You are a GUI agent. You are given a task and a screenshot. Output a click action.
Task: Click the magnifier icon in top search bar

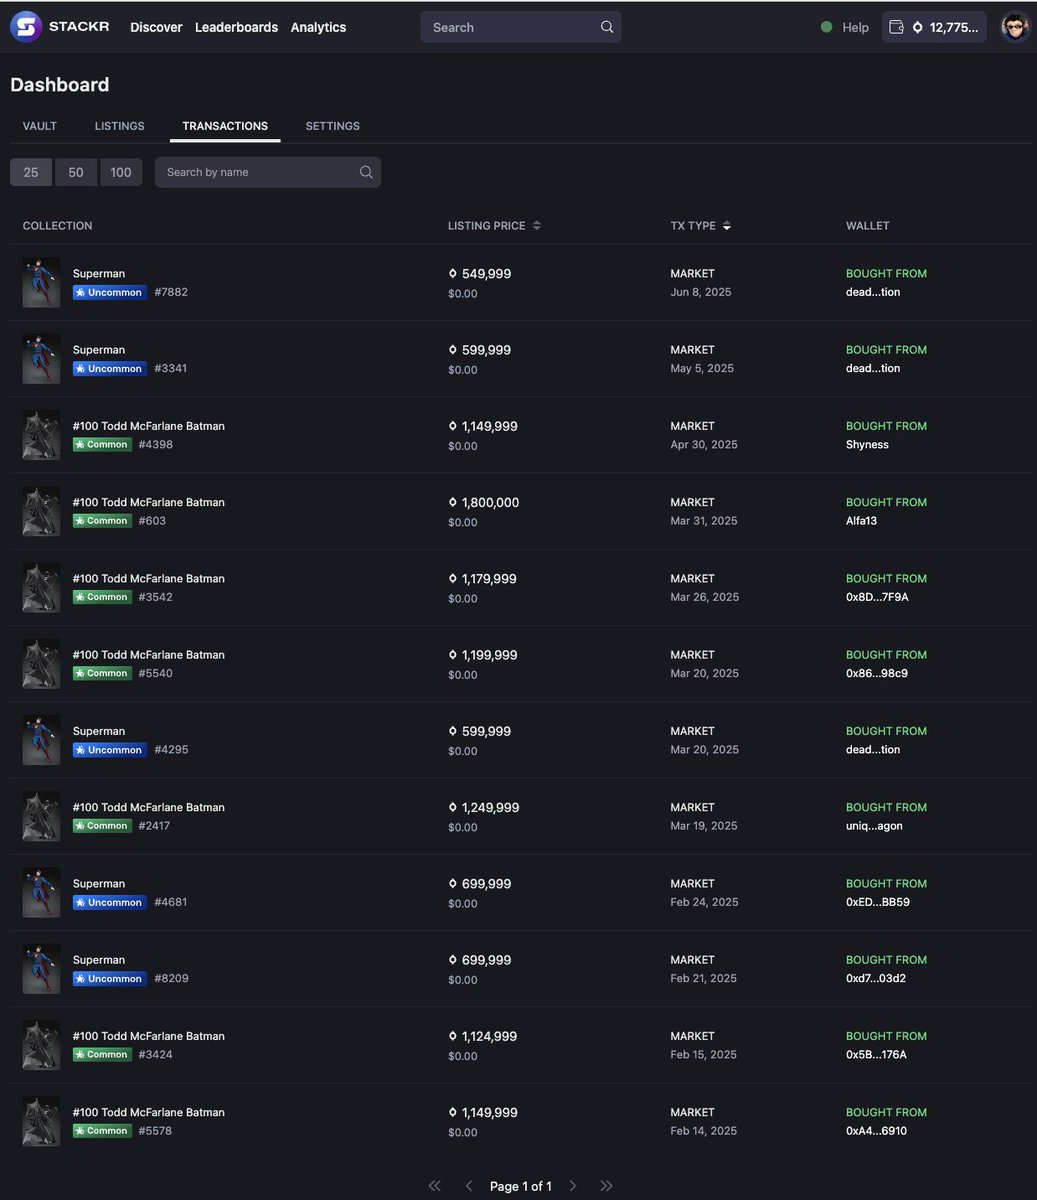click(x=606, y=27)
